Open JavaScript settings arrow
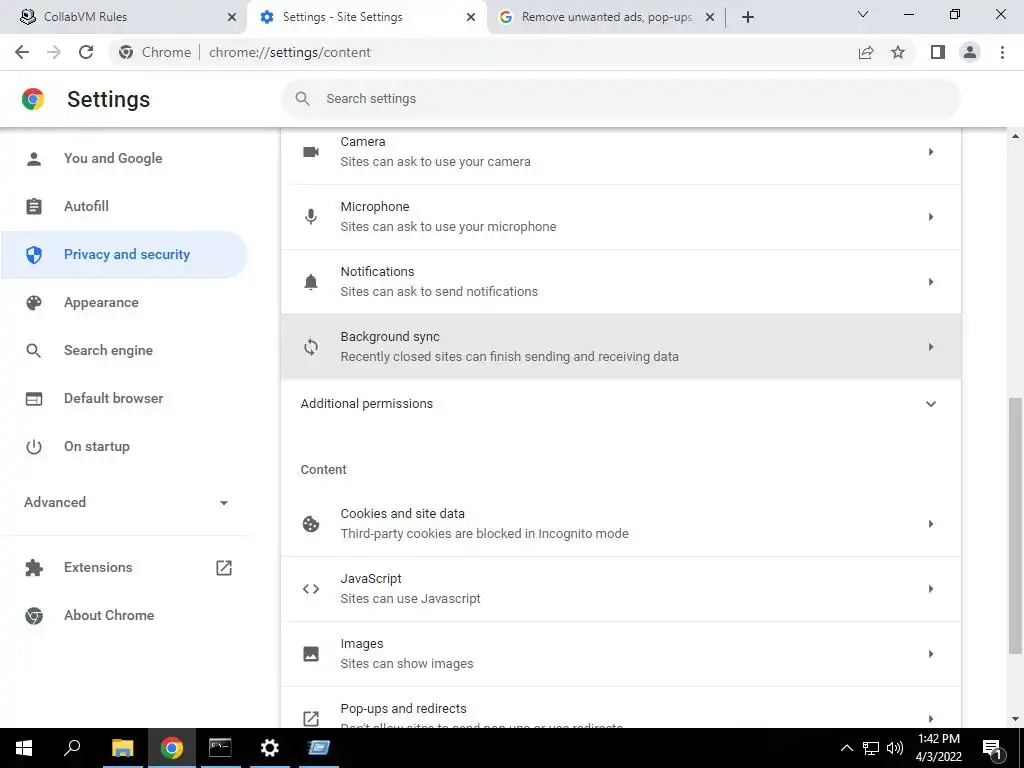Image resolution: width=1024 pixels, height=768 pixels. (x=931, y=589)
